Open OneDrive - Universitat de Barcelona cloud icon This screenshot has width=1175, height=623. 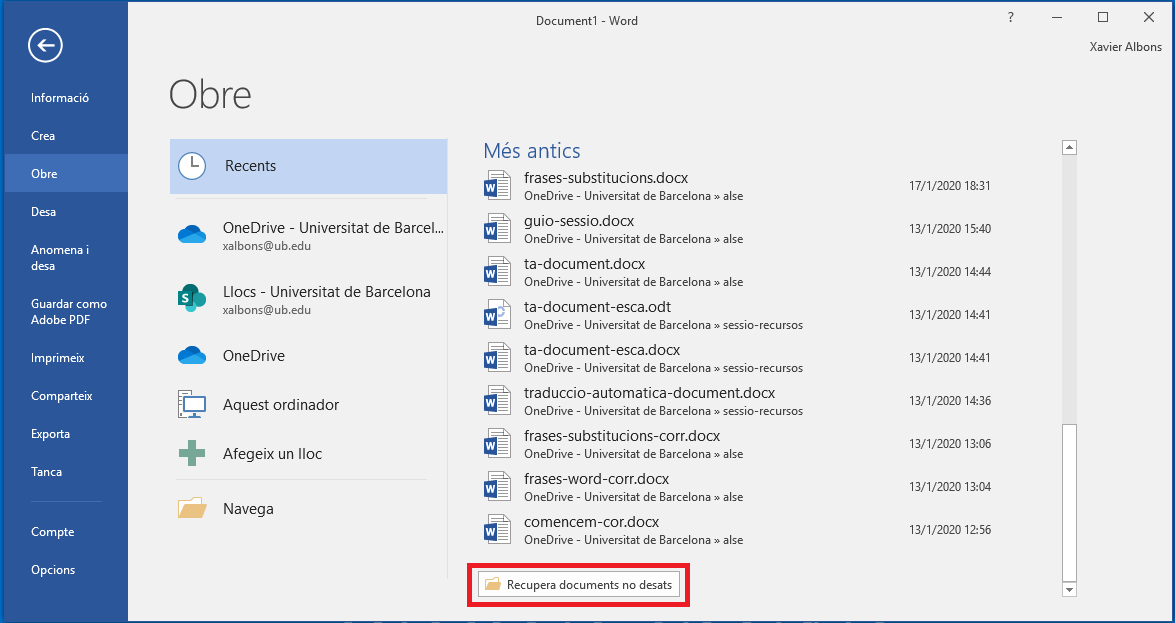point(191,235)
